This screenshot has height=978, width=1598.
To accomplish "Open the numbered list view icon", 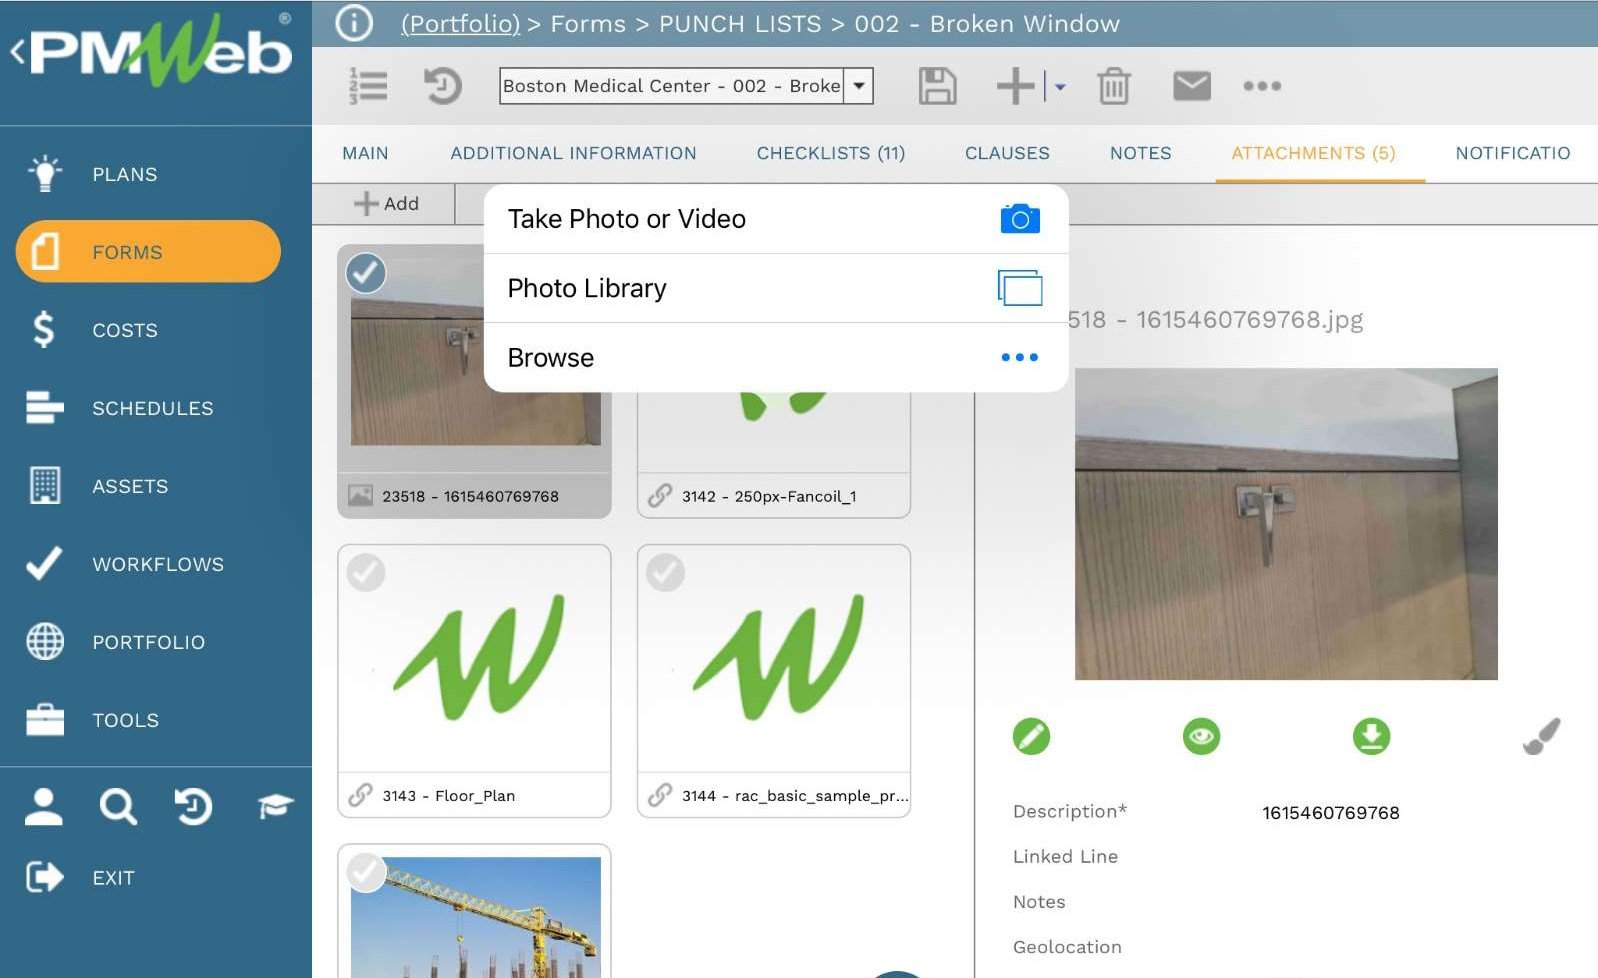I will tap(368, 86).
